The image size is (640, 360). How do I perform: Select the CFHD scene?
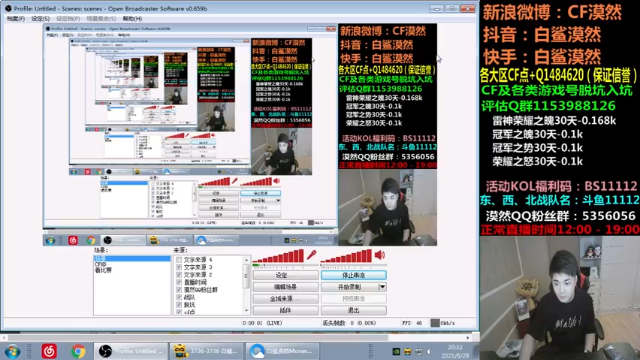100,264
